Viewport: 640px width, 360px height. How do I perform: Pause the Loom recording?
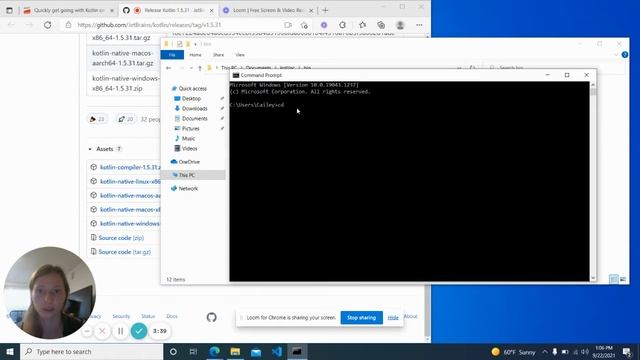point(120,331)
